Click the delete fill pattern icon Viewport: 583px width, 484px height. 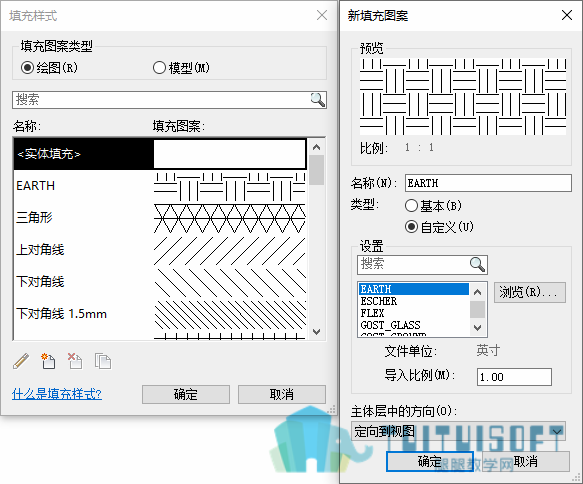point(75,361)
